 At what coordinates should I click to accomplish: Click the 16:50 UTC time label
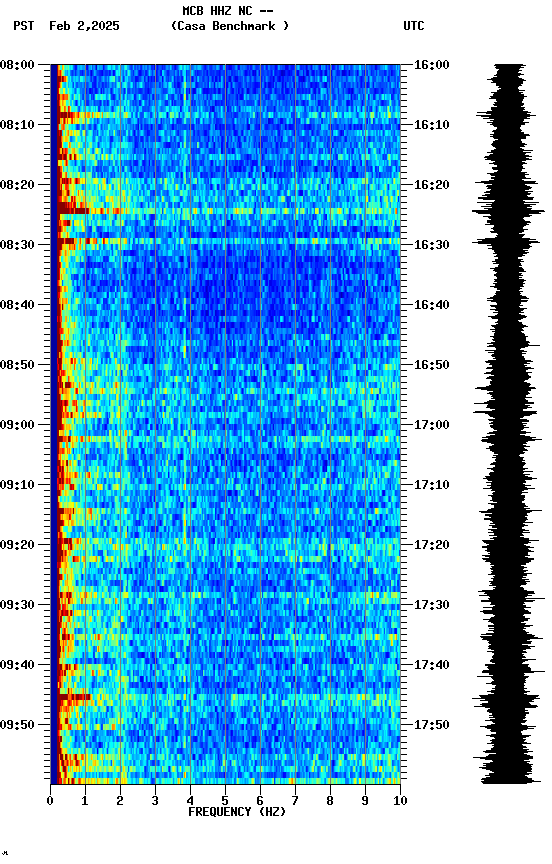(x=432, y=365)
